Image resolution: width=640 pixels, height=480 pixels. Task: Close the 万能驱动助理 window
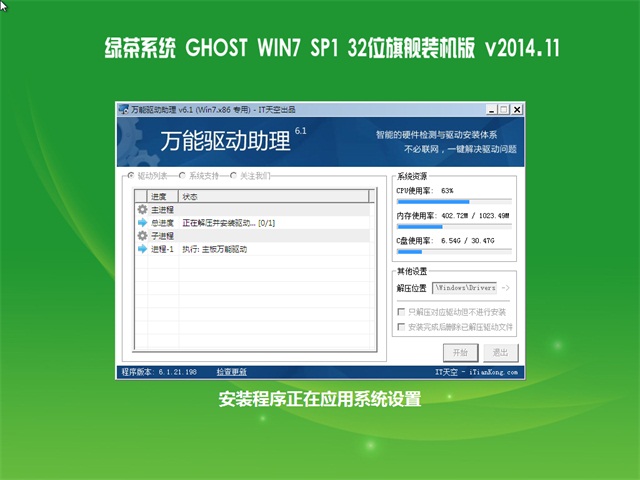517,109
